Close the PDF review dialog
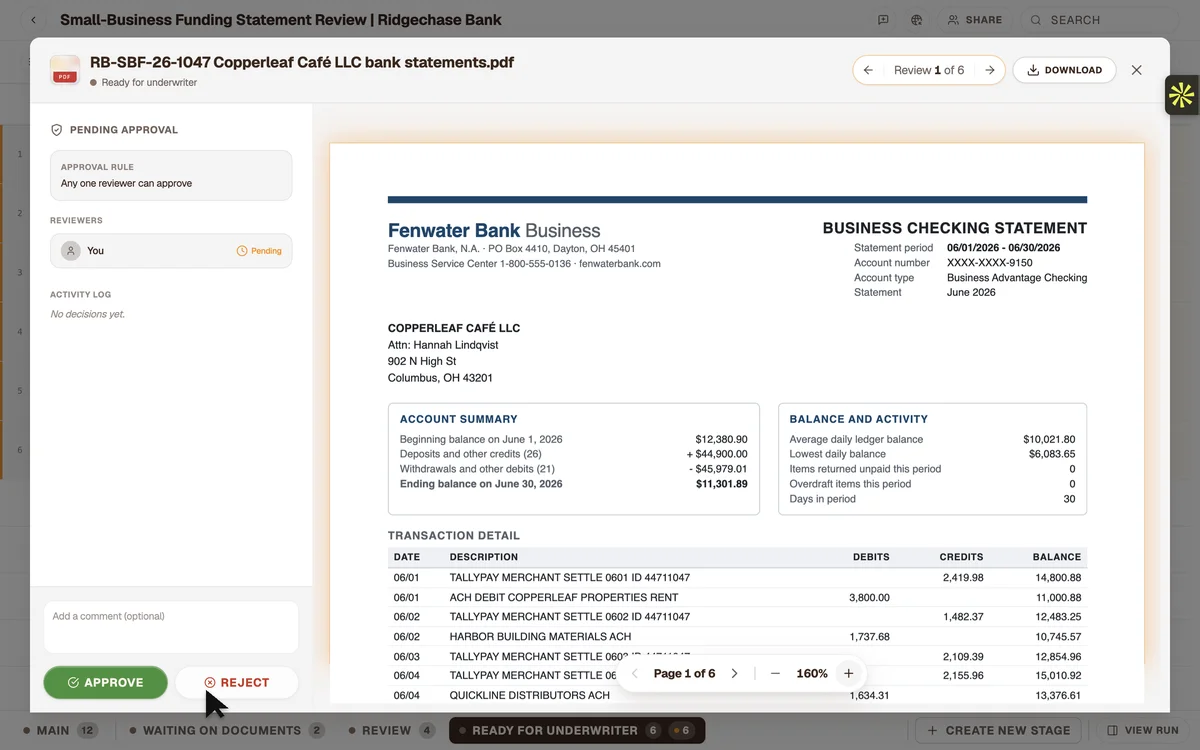Screen dimensions: 1200x750 point(1136,70)
